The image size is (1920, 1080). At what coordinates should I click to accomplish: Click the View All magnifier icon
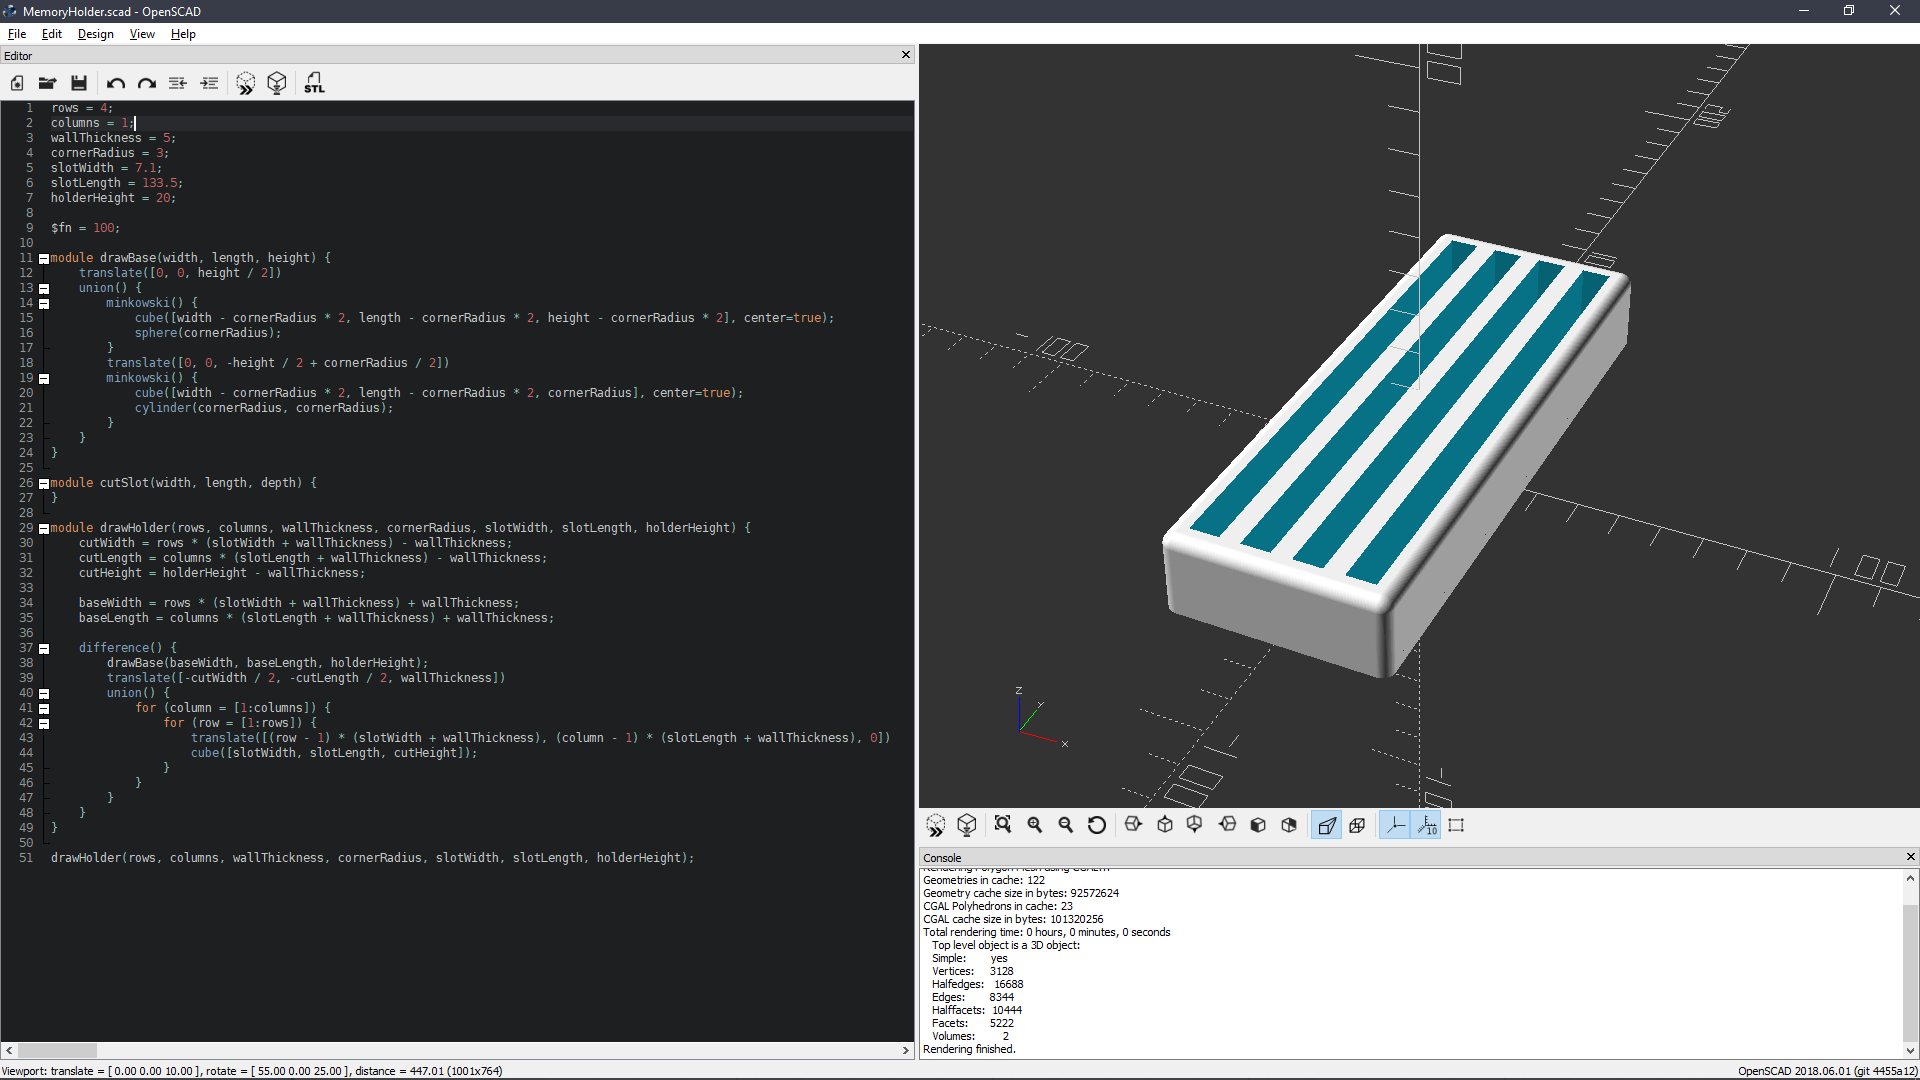[x=1003, y=825]
